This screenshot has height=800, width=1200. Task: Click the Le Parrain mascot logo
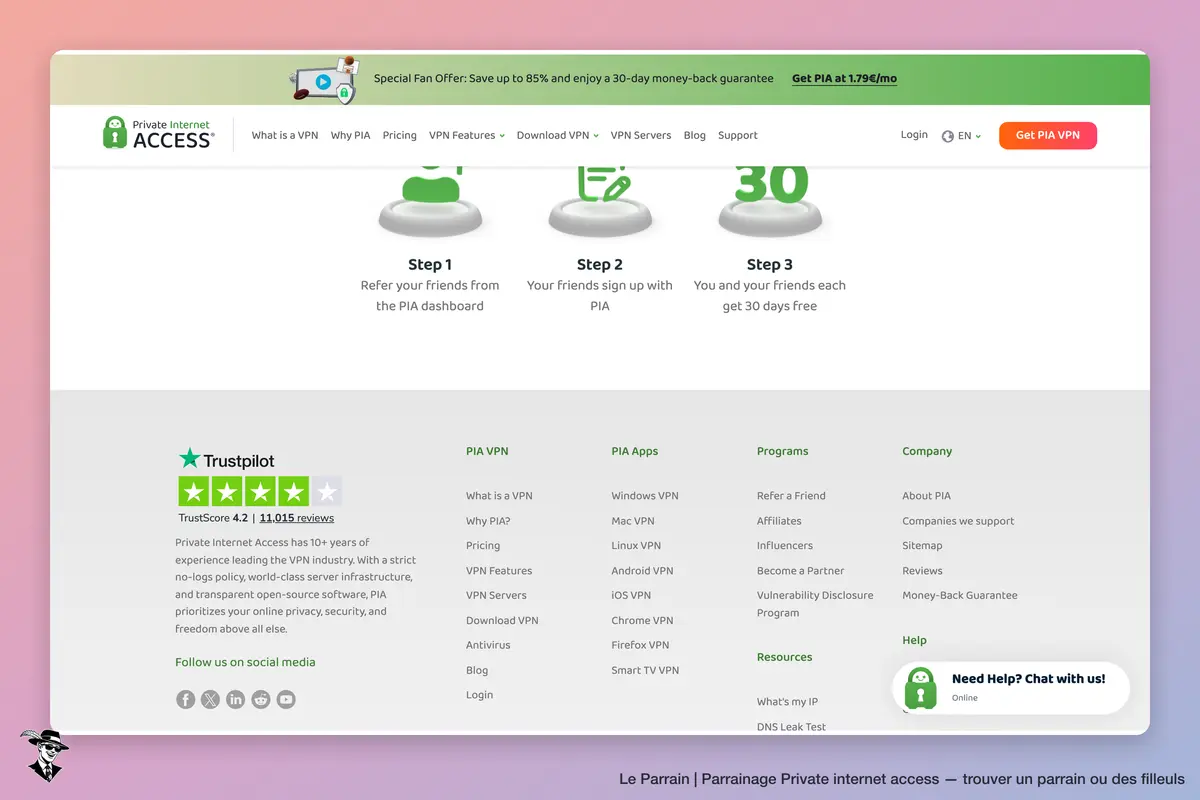[x=43, y=755]
